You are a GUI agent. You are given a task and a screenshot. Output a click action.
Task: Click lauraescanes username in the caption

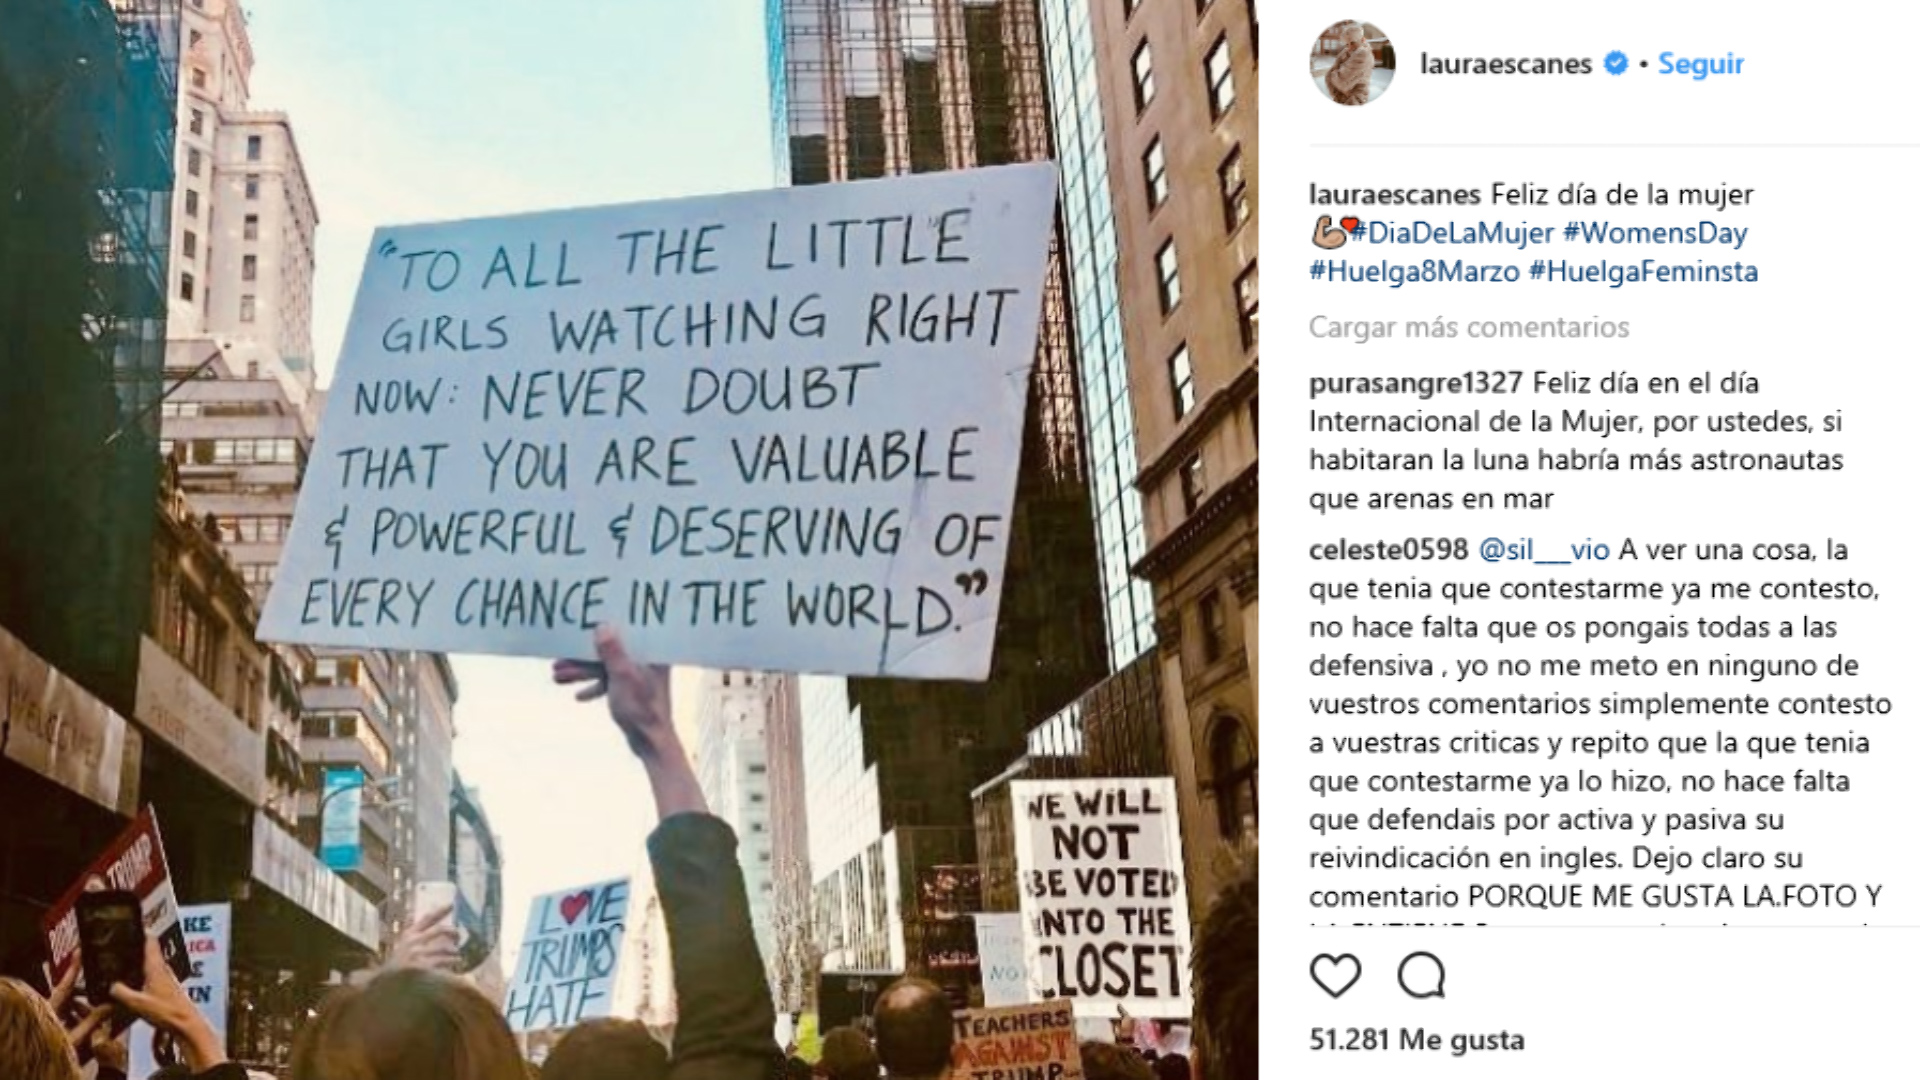1394,194
